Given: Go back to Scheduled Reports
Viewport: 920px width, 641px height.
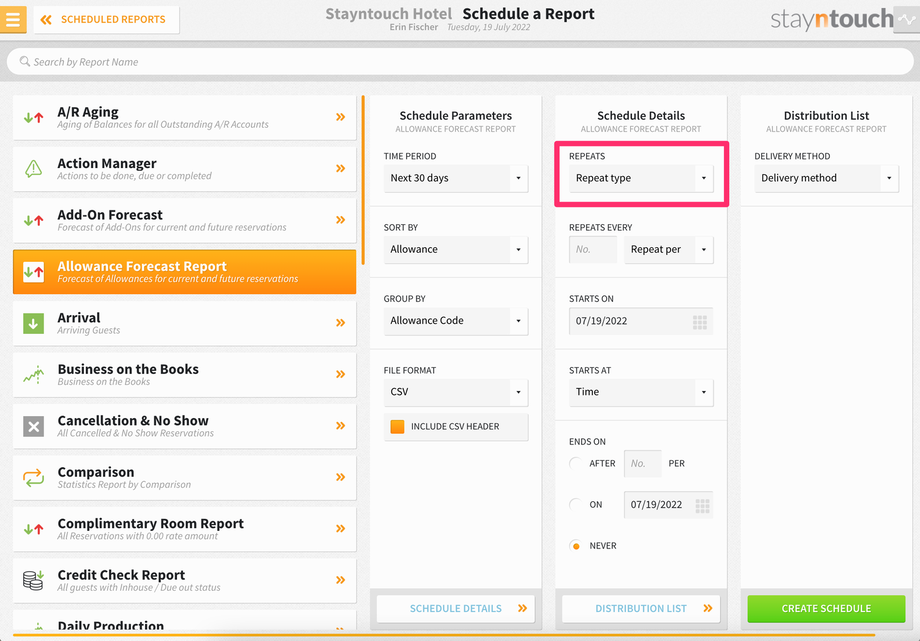Looking at the screenshot, I should [x=106, y=19].
